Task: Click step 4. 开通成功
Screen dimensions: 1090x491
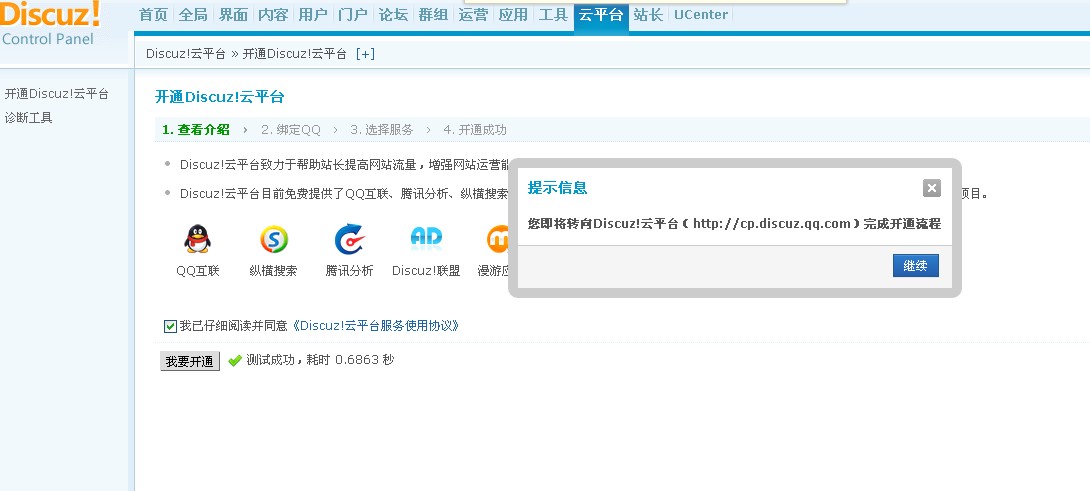Action: 475,129
